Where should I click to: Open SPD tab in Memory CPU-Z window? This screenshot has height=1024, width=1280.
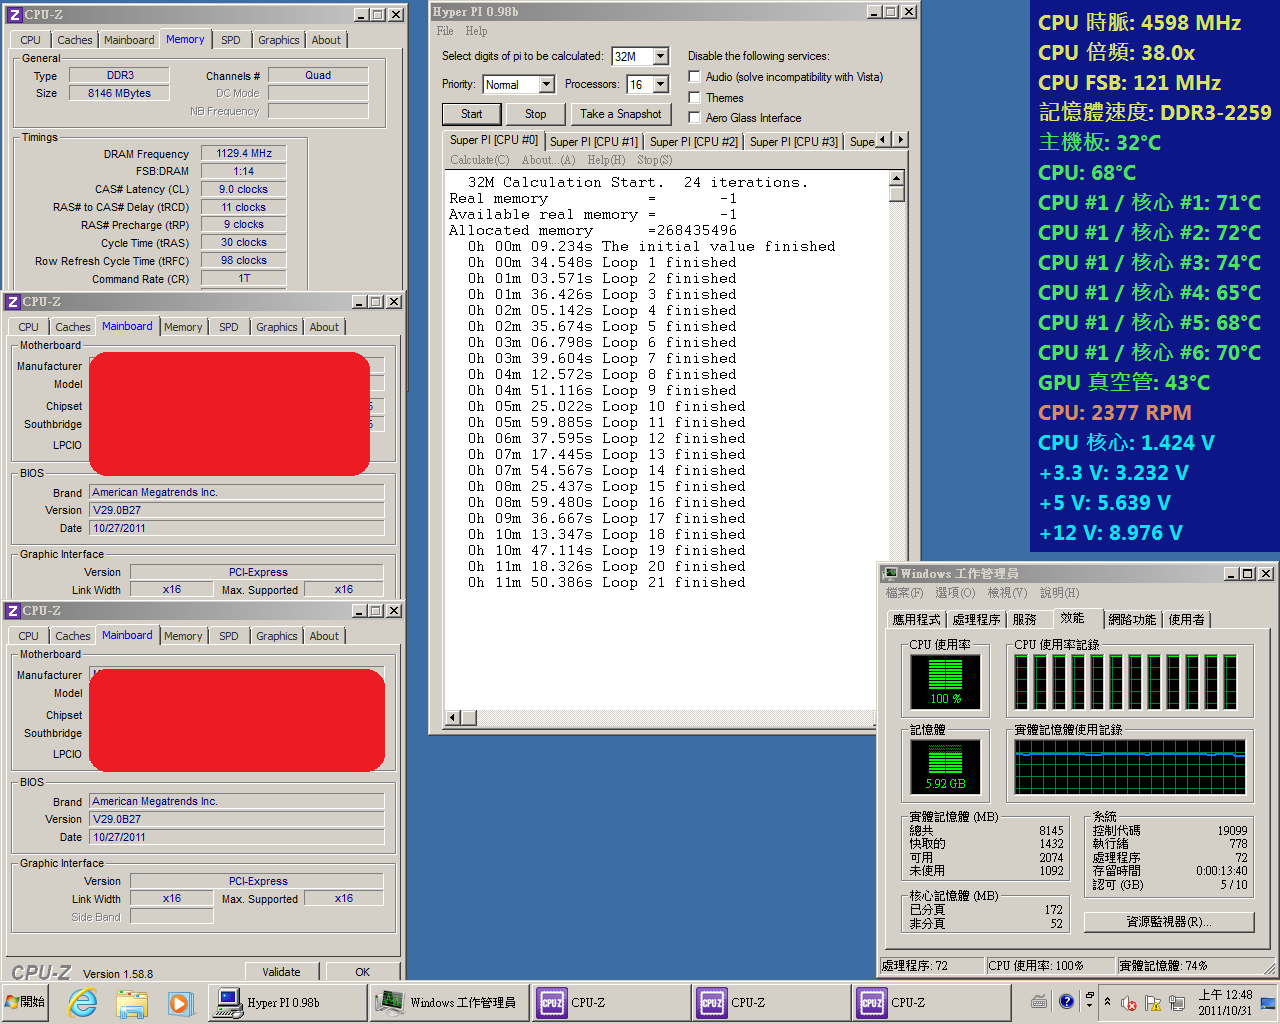[231, 40]
